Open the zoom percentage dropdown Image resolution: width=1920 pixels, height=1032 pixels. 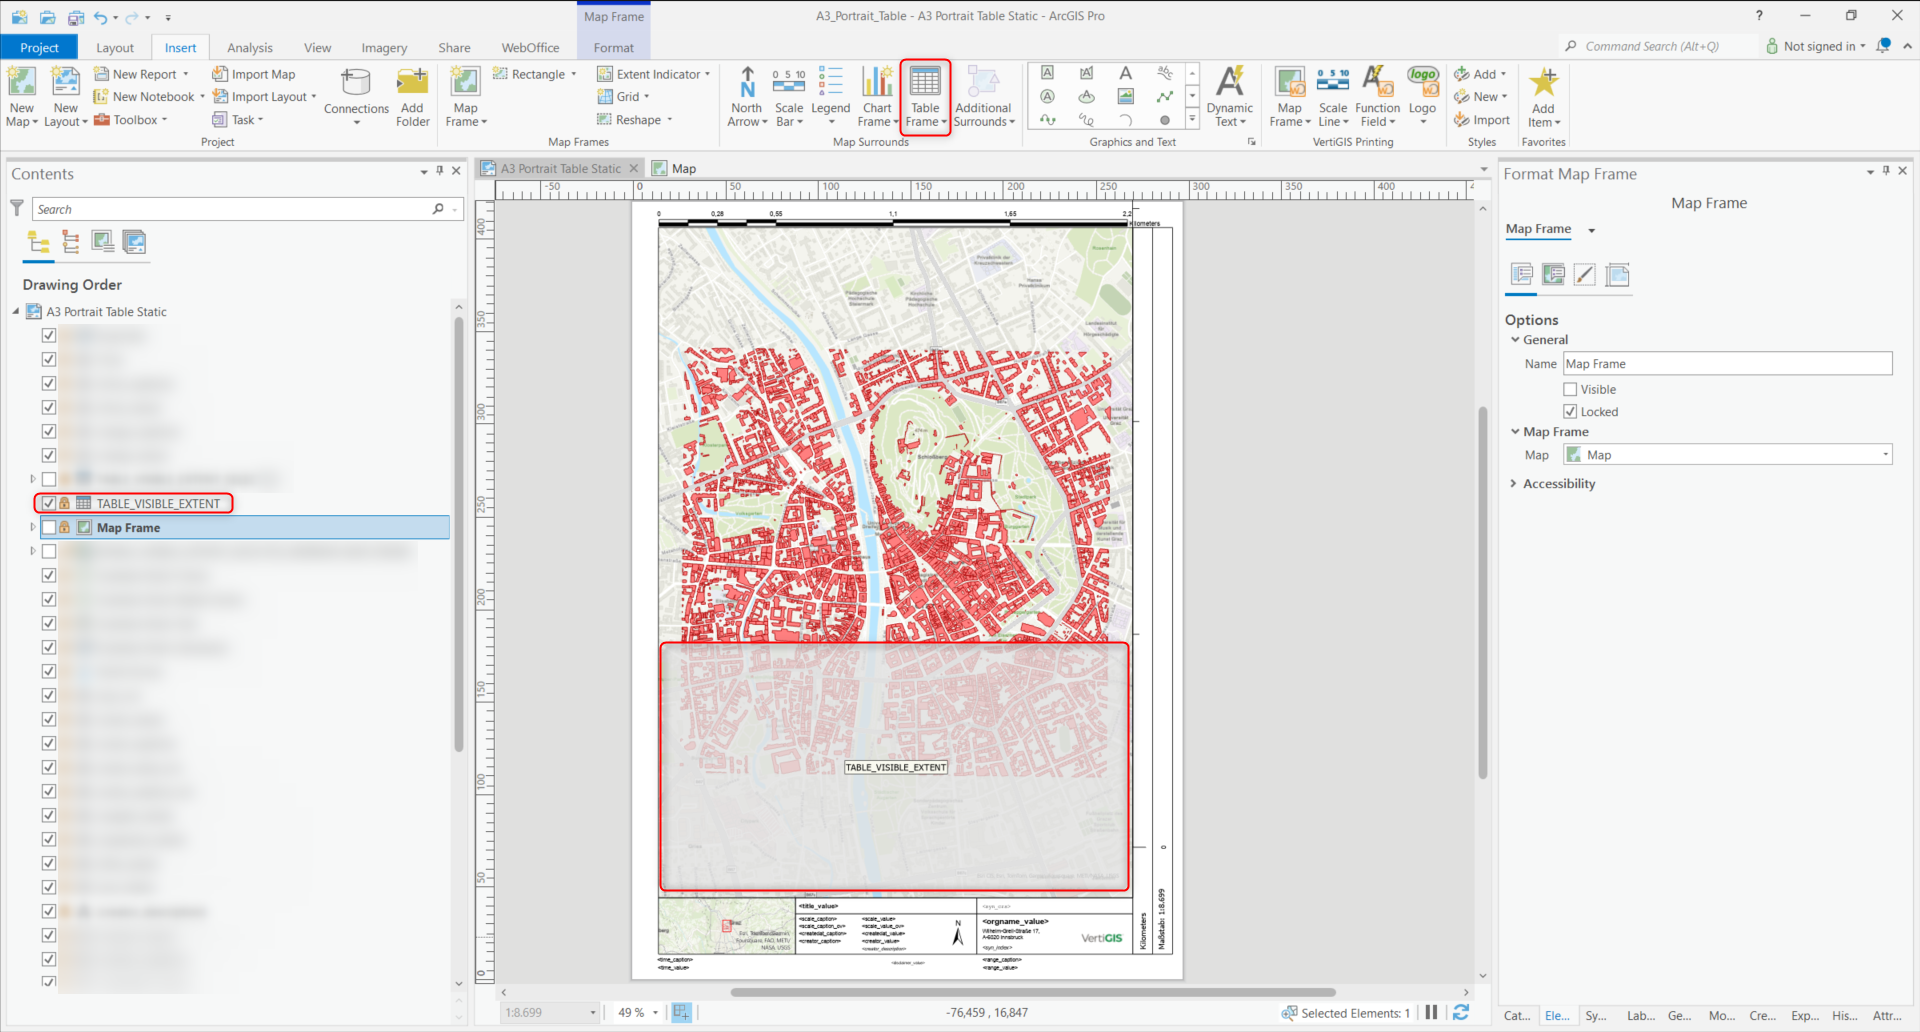pyautogui.click(x=655, y=1012)
